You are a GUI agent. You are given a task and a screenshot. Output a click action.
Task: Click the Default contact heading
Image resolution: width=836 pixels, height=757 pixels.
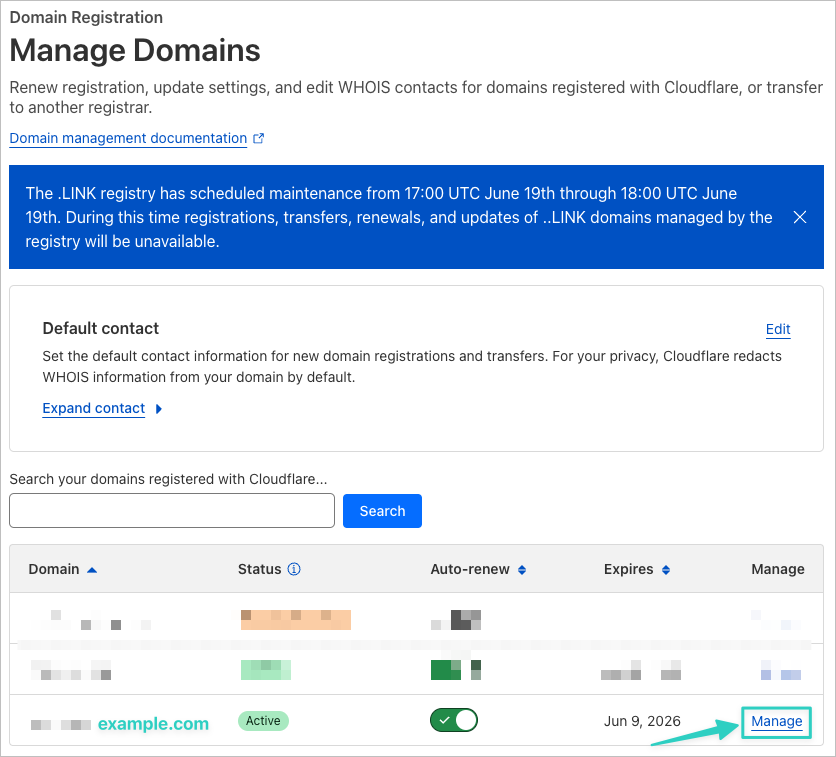[x=101, y=328]
